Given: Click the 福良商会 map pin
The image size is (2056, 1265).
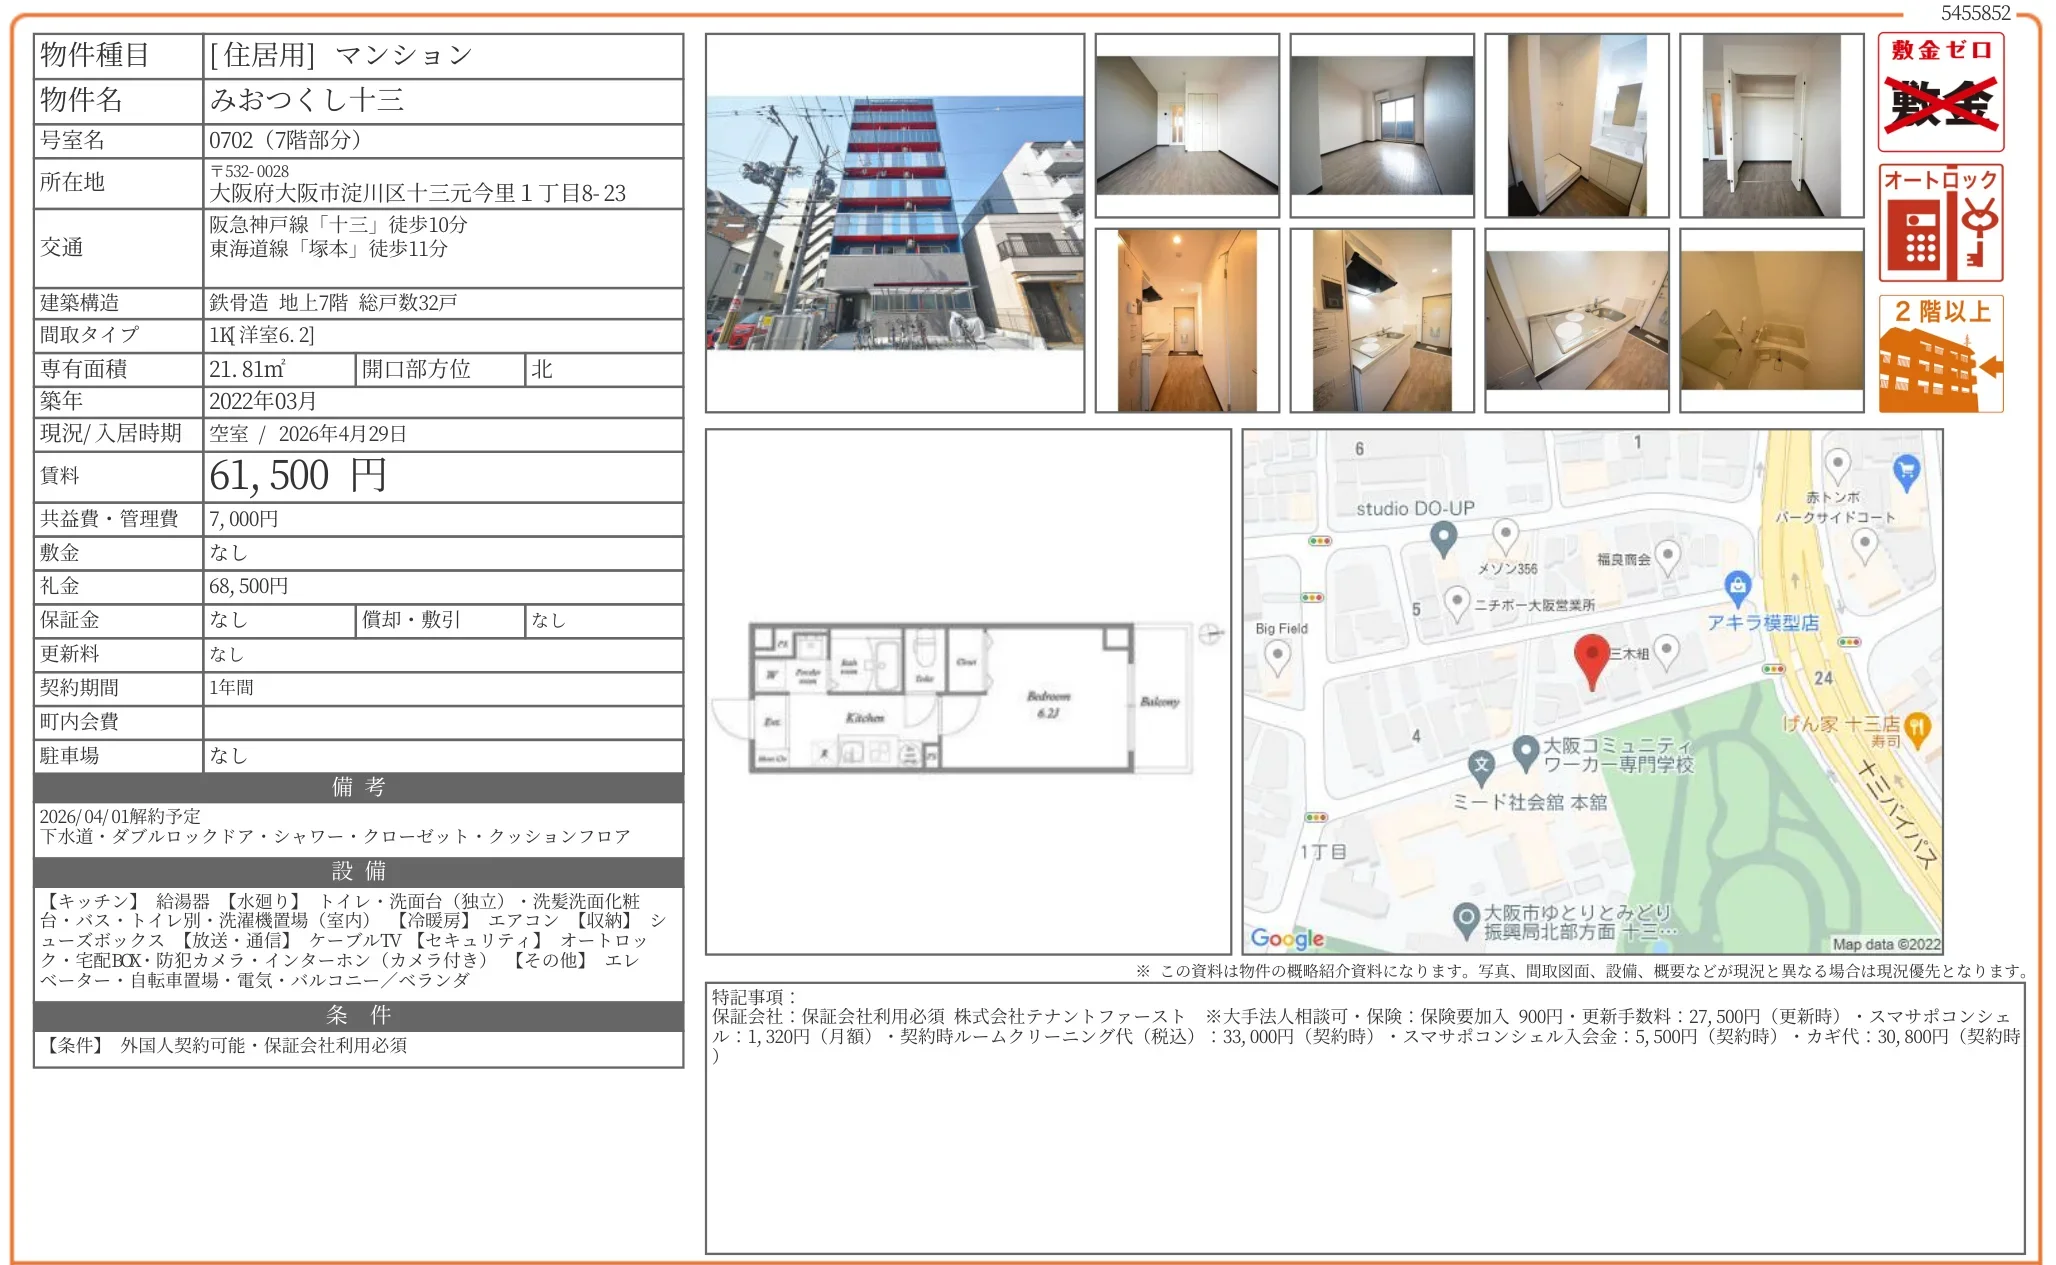Looking at the screenshot, I should coord(1668,554).
